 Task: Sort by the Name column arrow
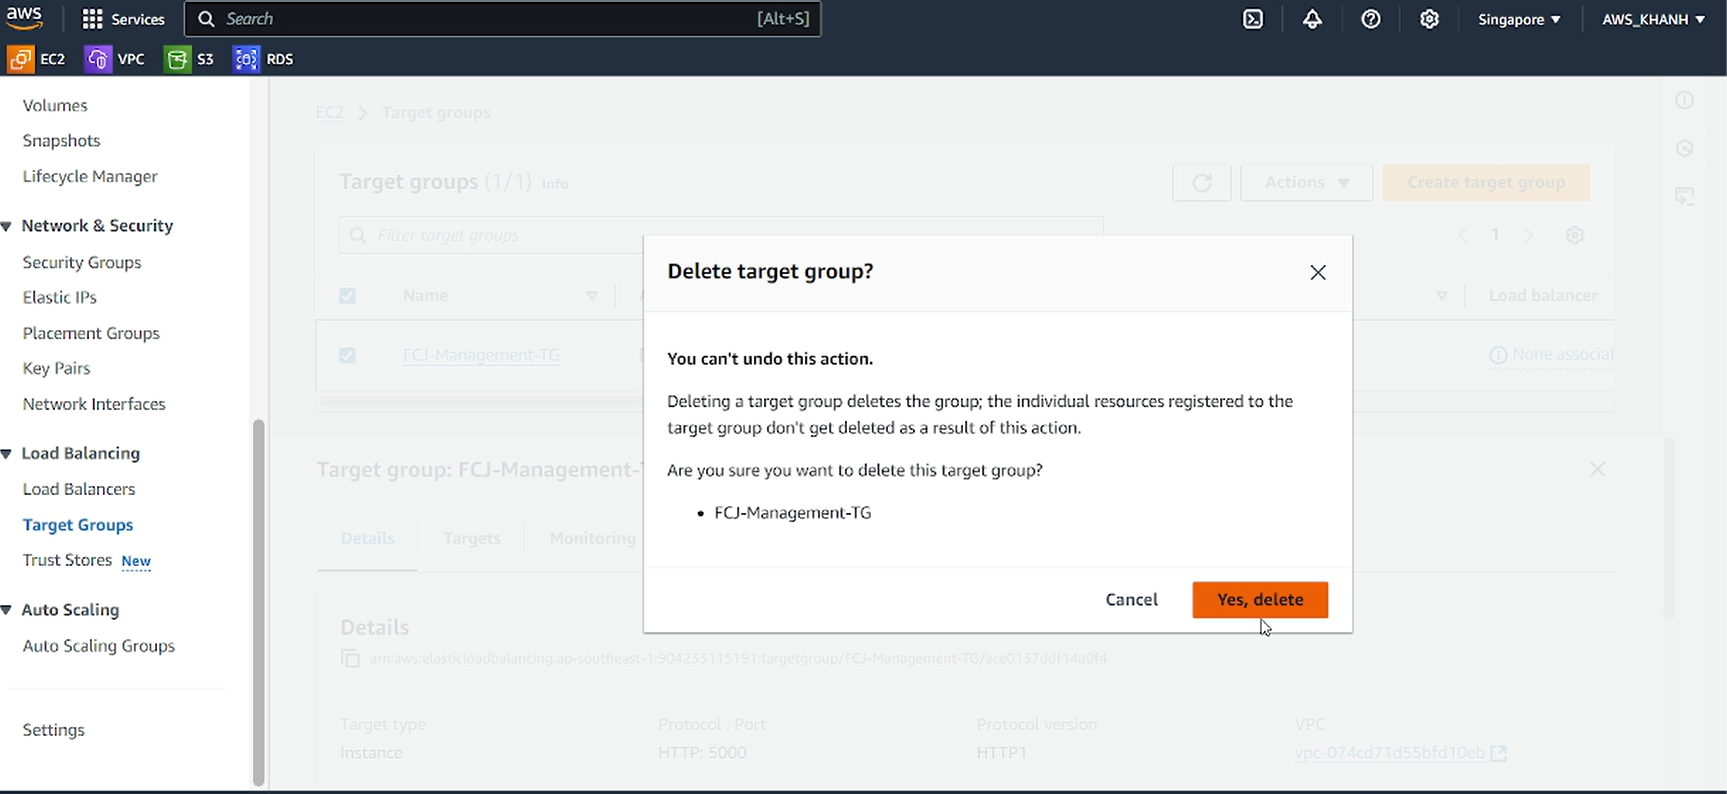click(592, 296)
